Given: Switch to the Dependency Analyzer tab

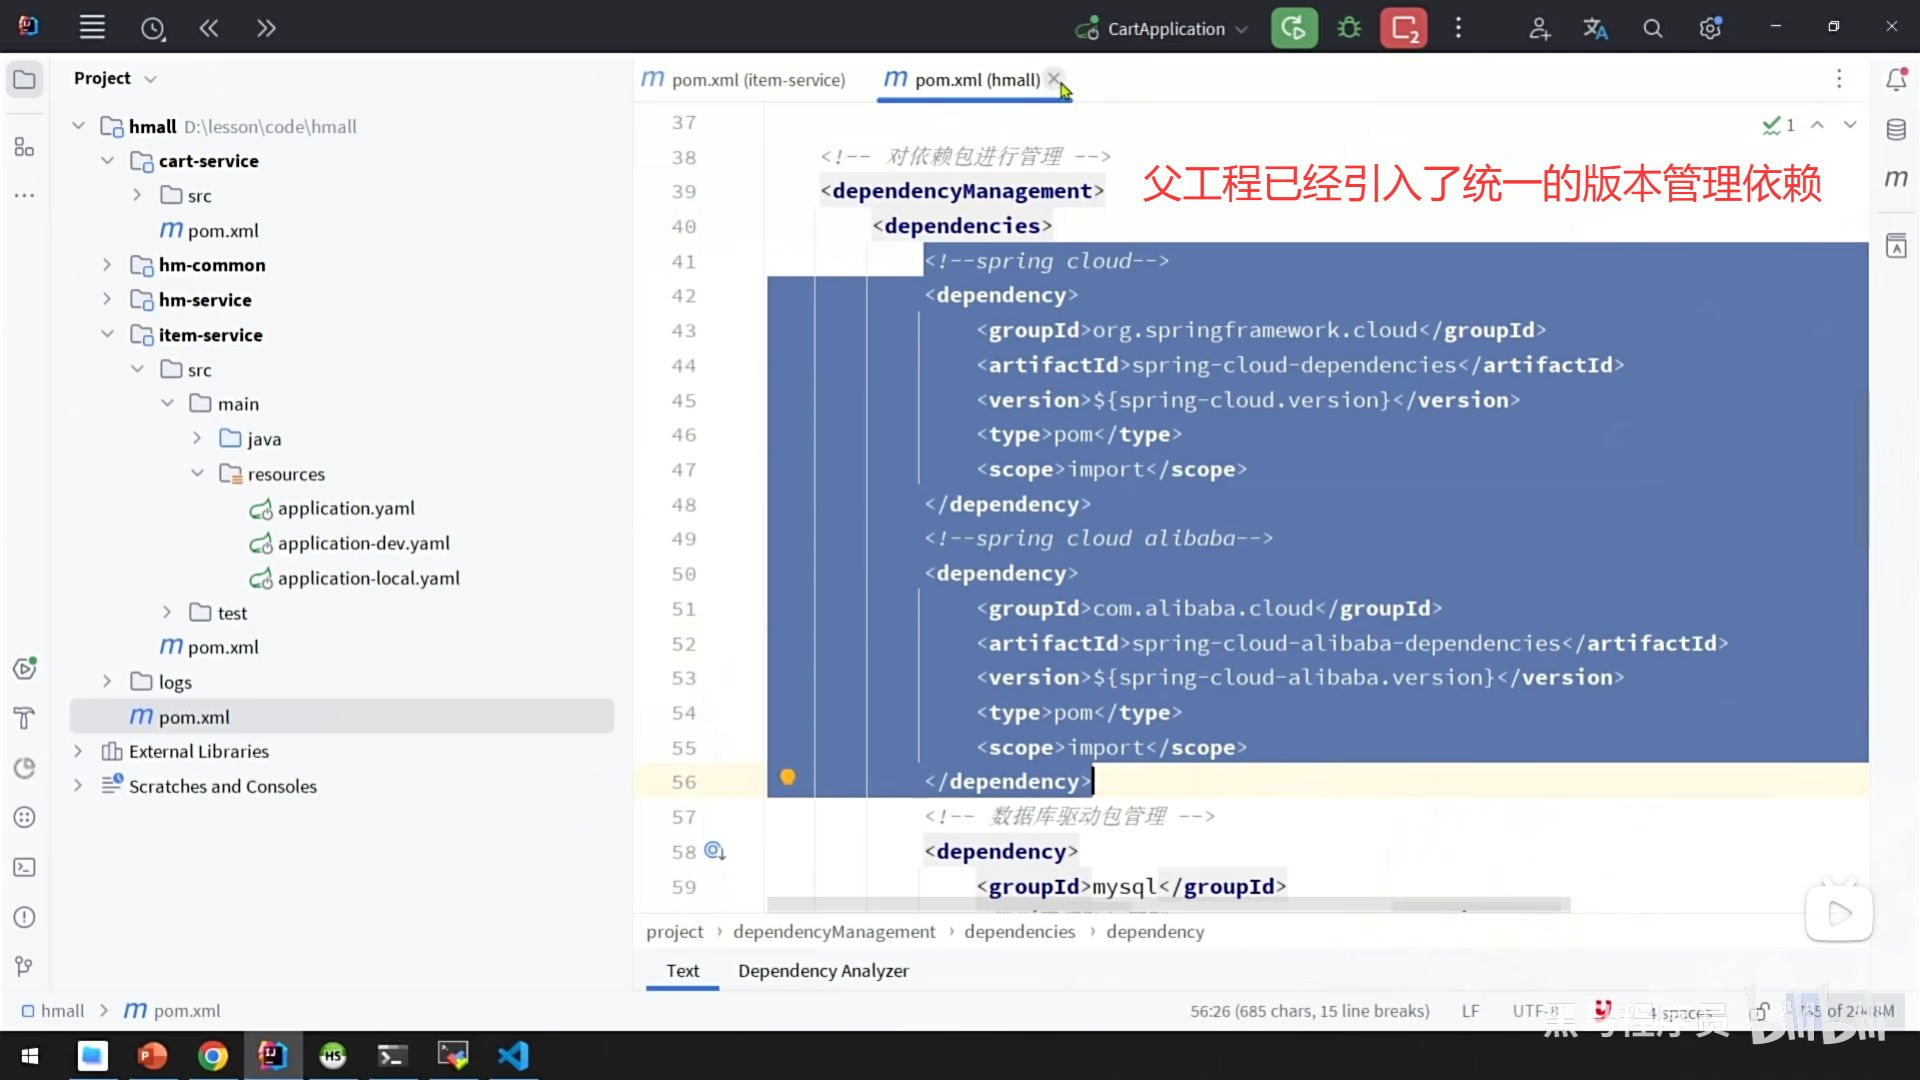Looking at the screenshot, I should coord(823,971).
